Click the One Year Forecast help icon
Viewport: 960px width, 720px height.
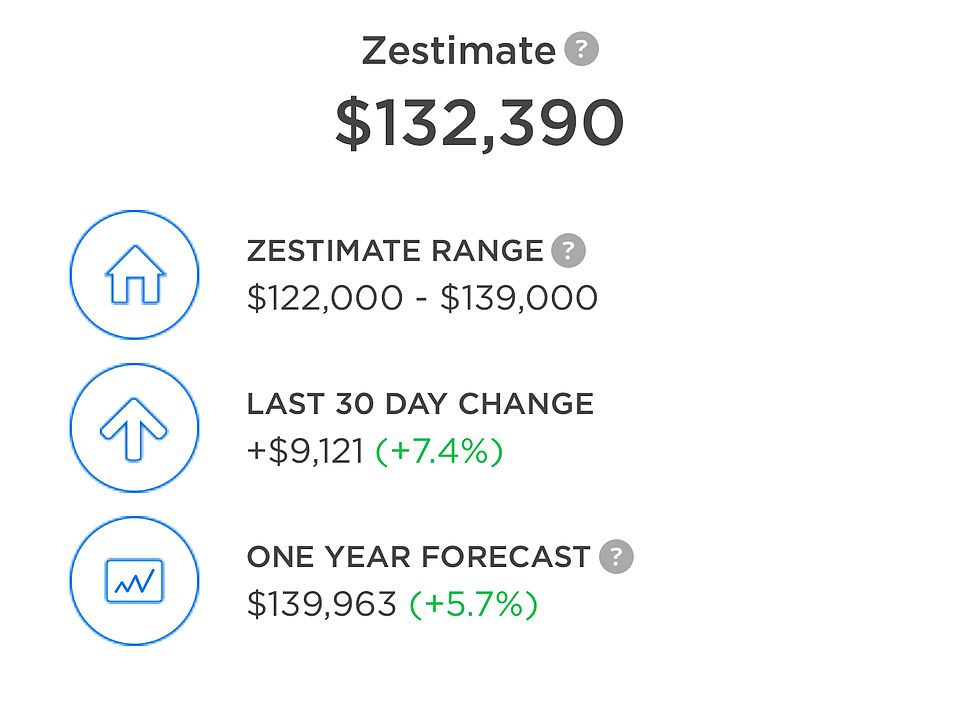[616, 557]
